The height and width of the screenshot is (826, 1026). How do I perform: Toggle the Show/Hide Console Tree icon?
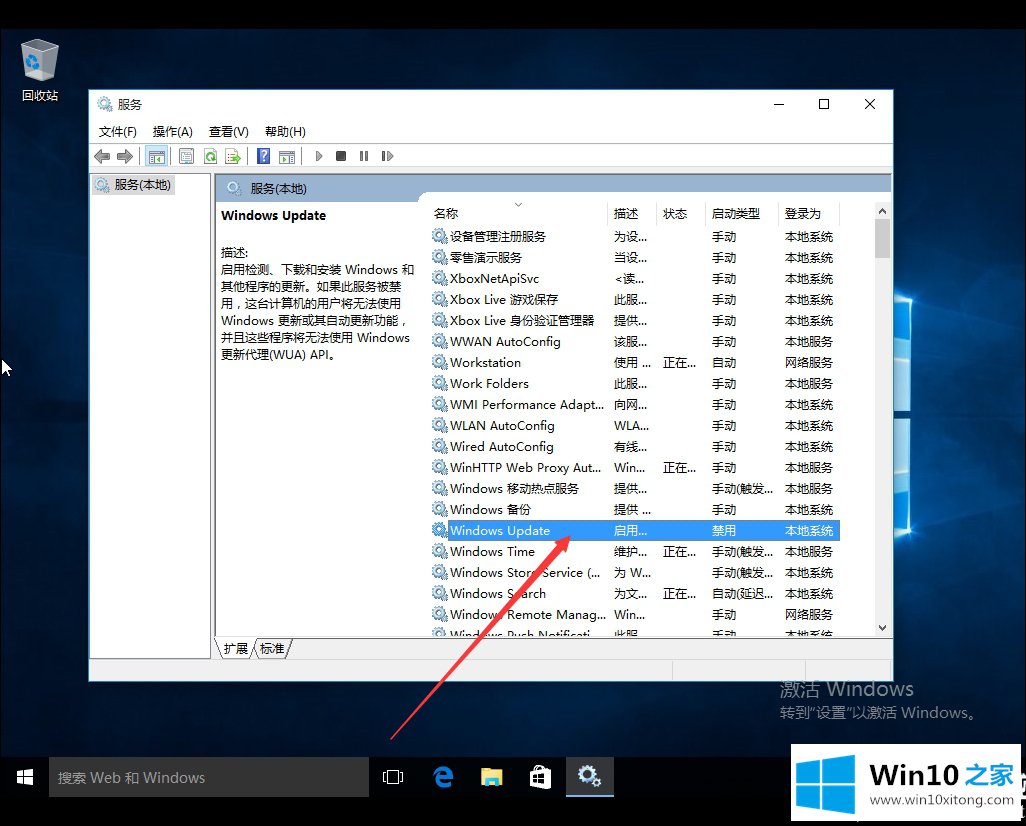tap(156, 156)
